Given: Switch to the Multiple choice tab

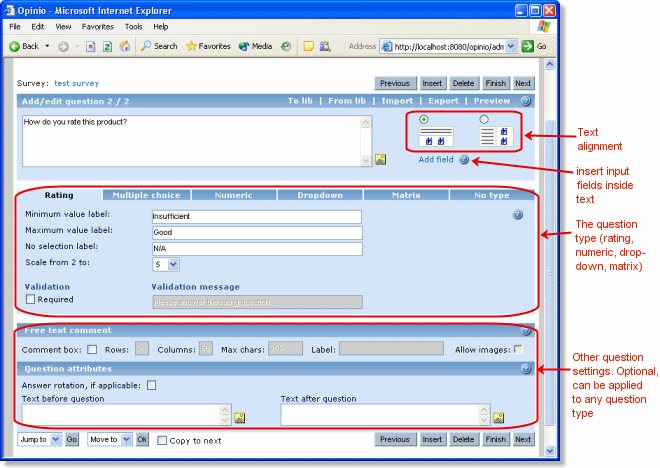Looking at the screenshot, I should coord(146,195).
